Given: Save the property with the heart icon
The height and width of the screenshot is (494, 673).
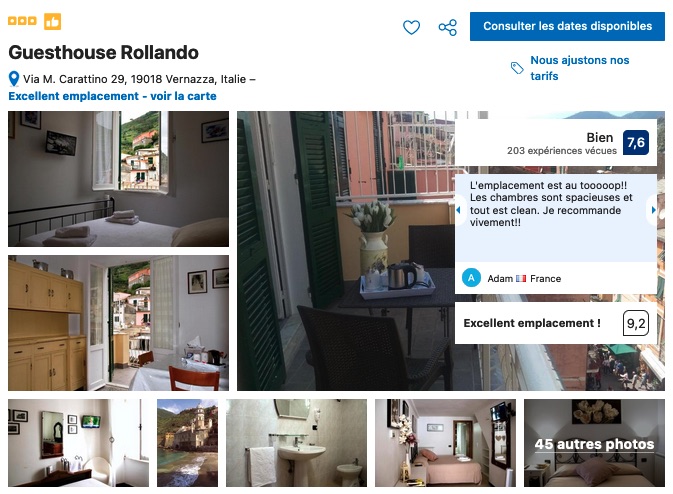Looking at the screenshot, I should click(411, 27).
